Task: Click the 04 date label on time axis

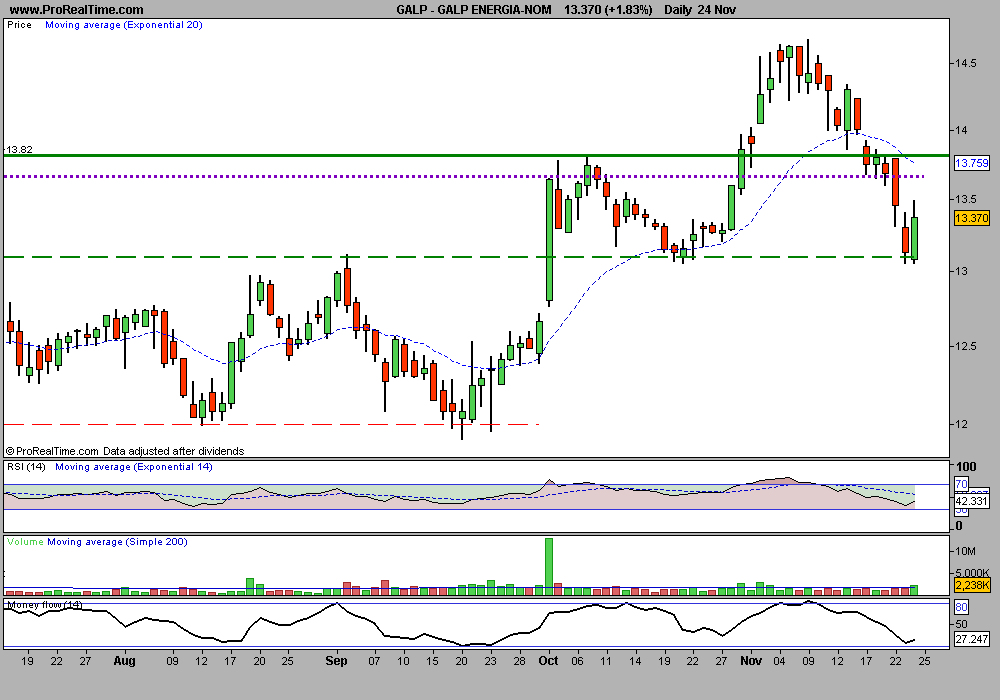Action: [779, 661]
